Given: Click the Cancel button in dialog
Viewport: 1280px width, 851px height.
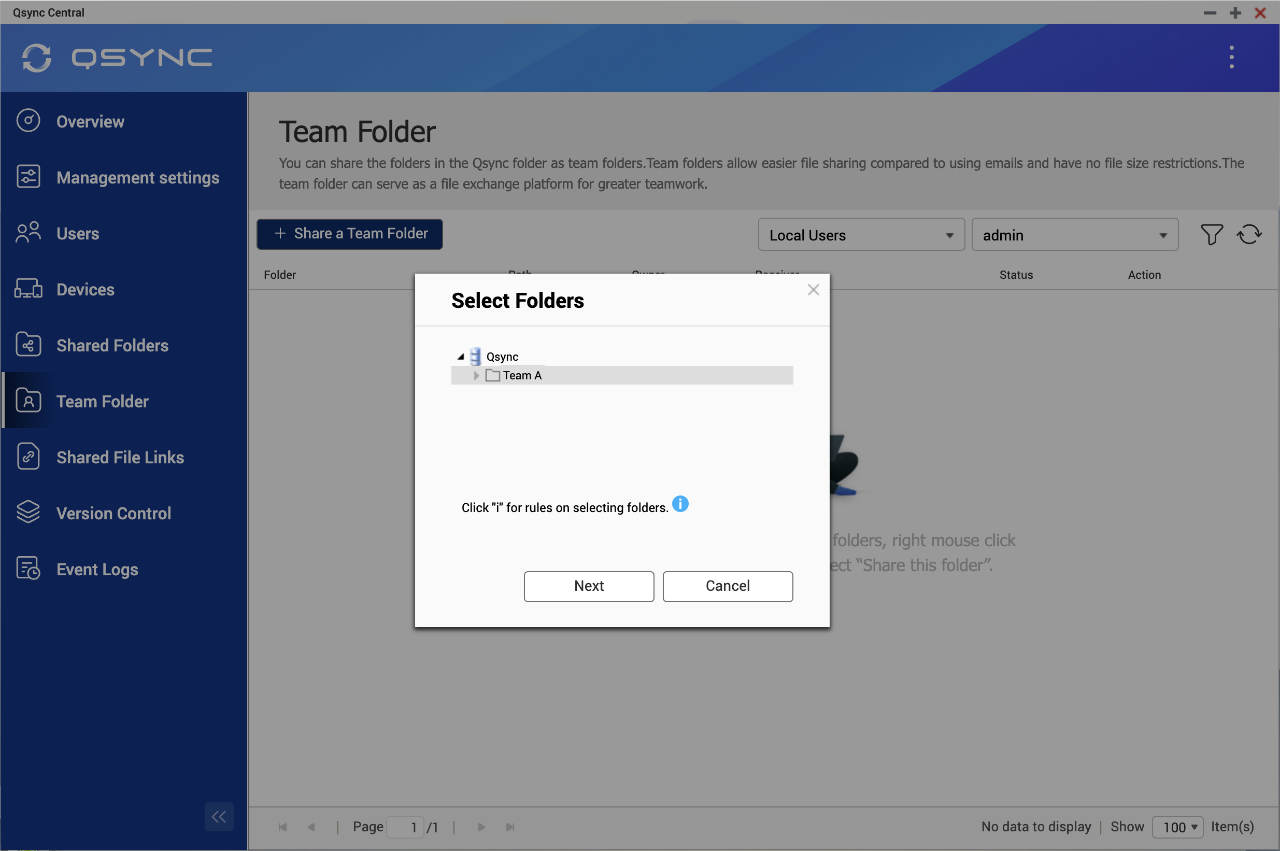Looking at the screenshot, I should click(728, 586).
